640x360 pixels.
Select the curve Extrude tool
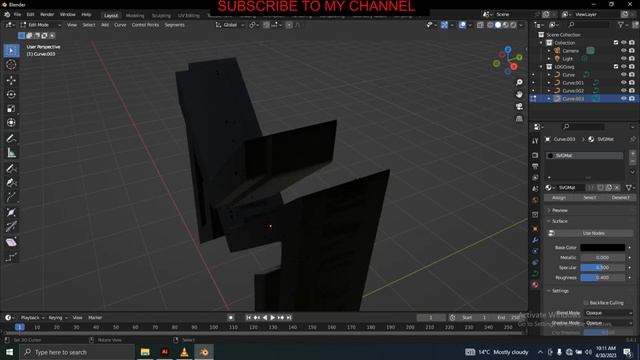[11, 197]
